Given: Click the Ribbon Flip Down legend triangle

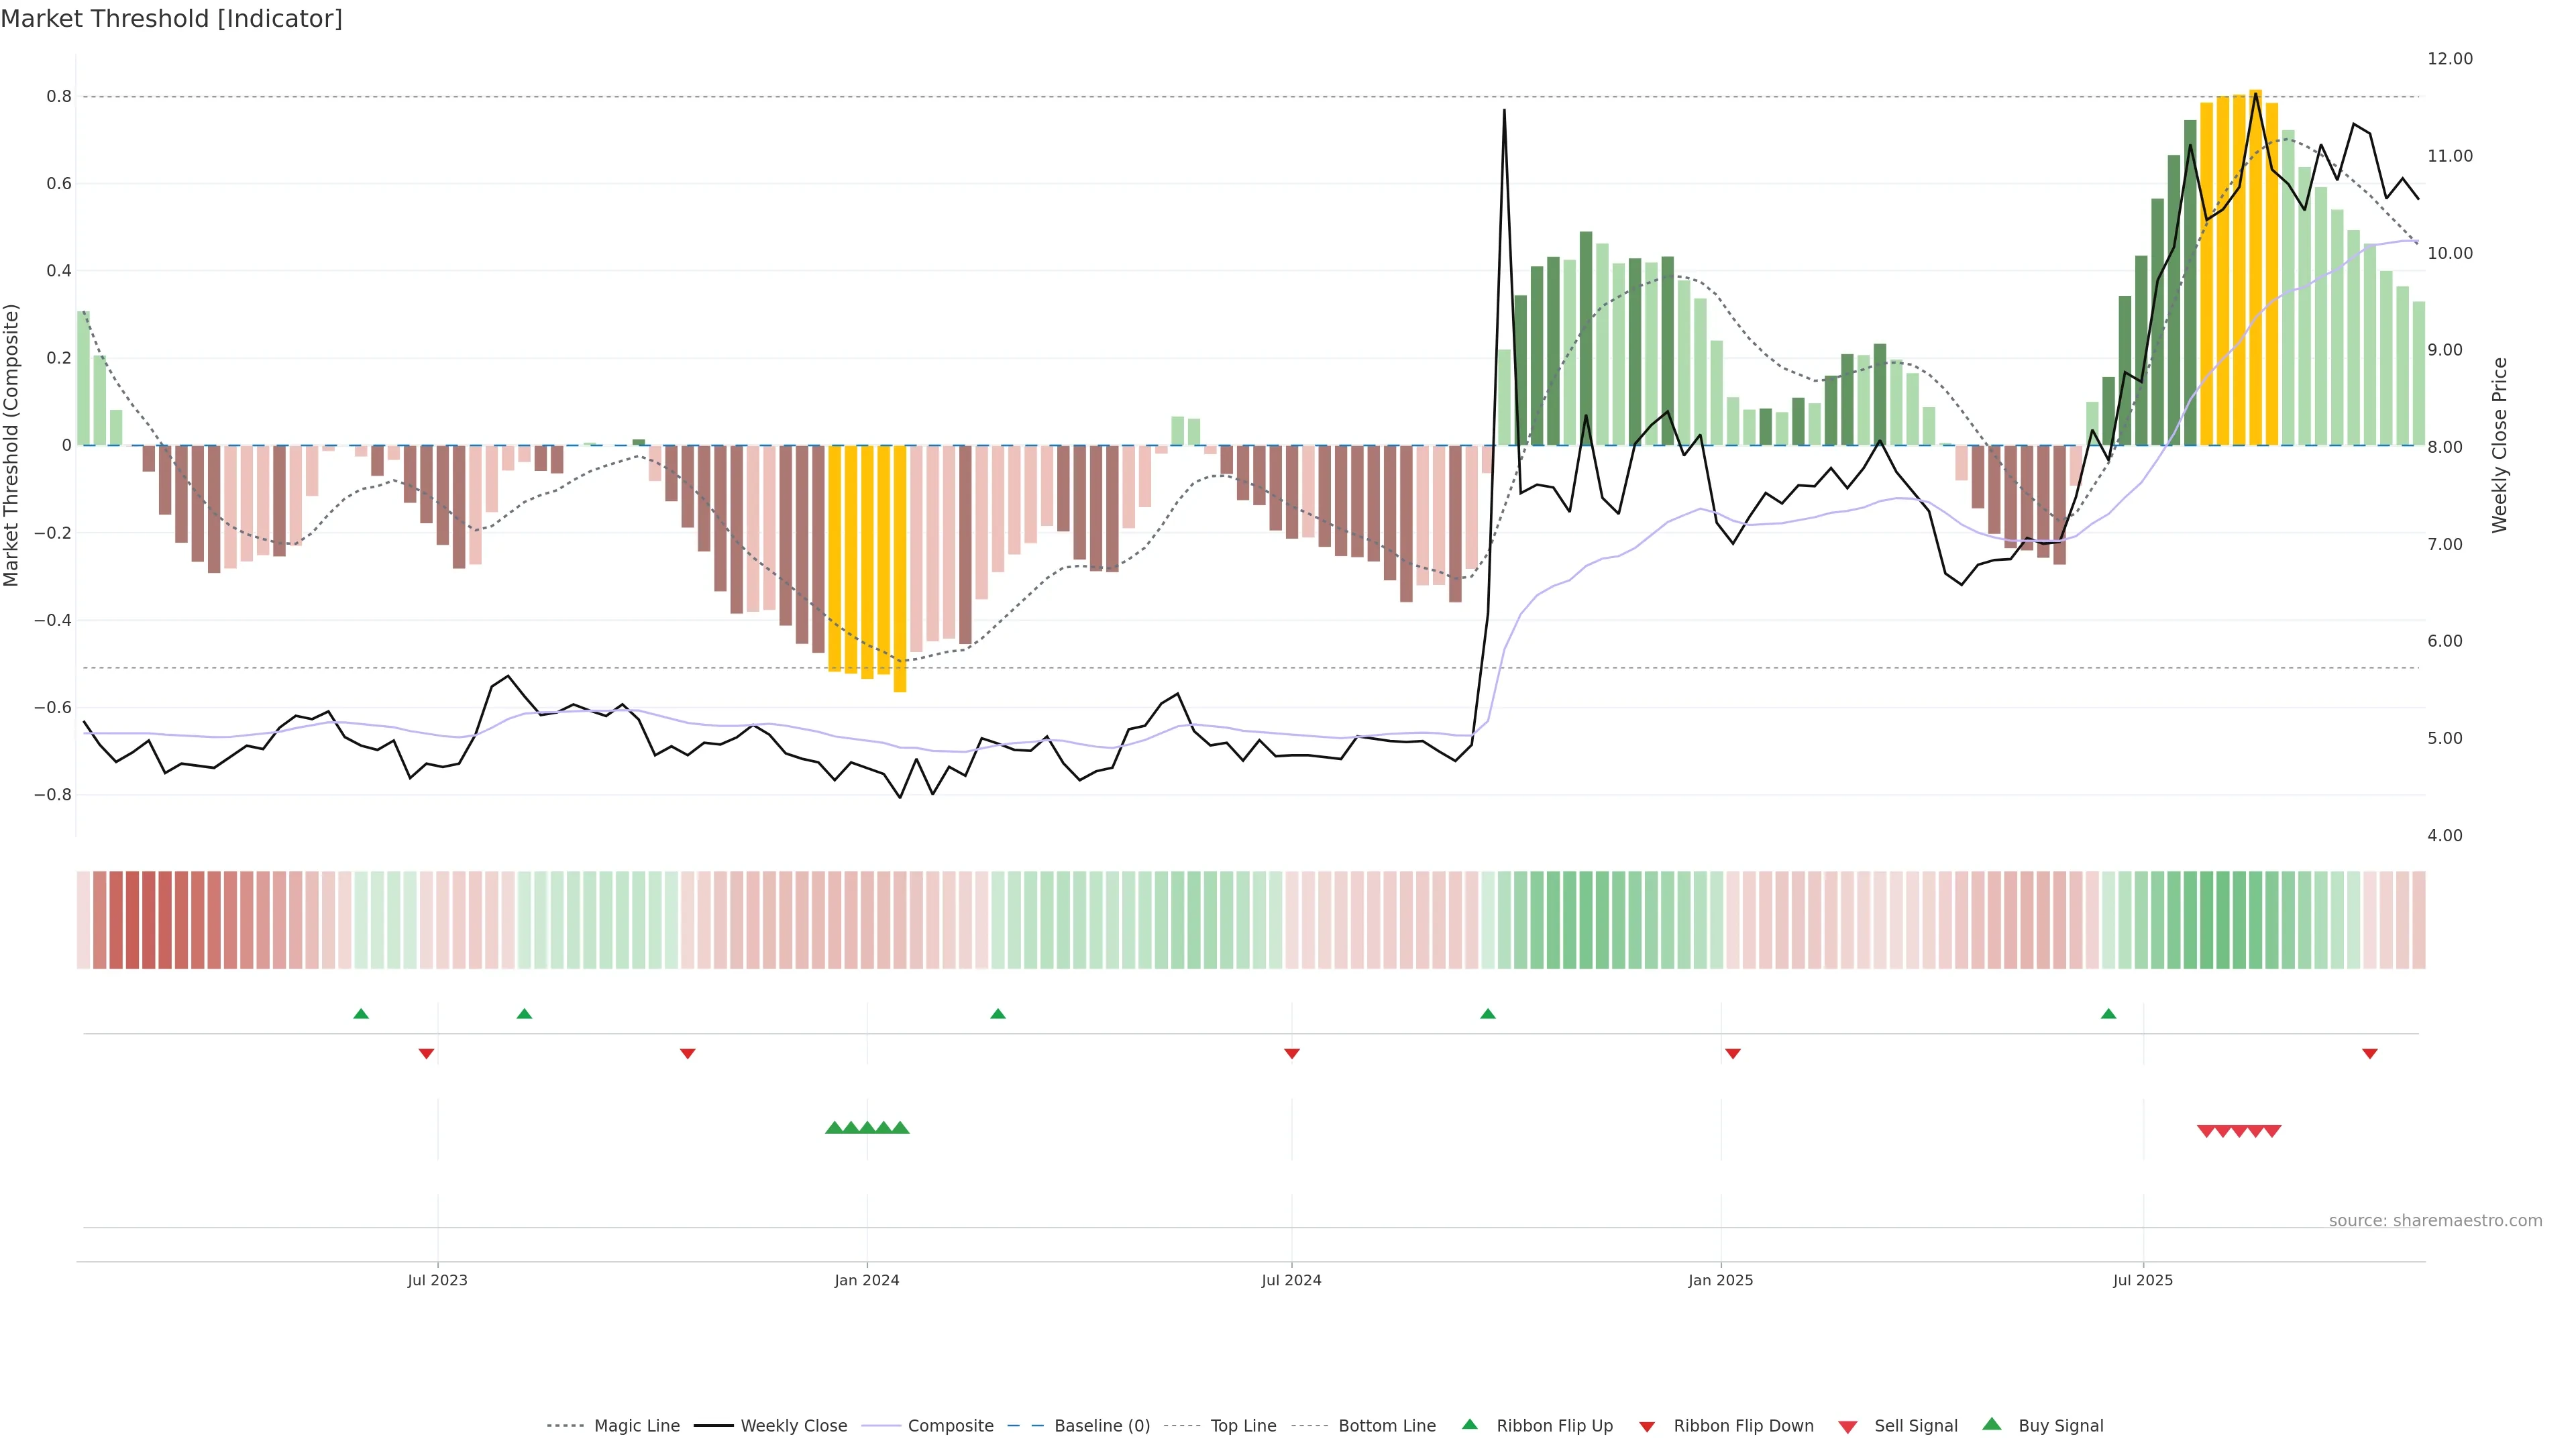Looking at the screenshot, I should tap(1647, 1426).
